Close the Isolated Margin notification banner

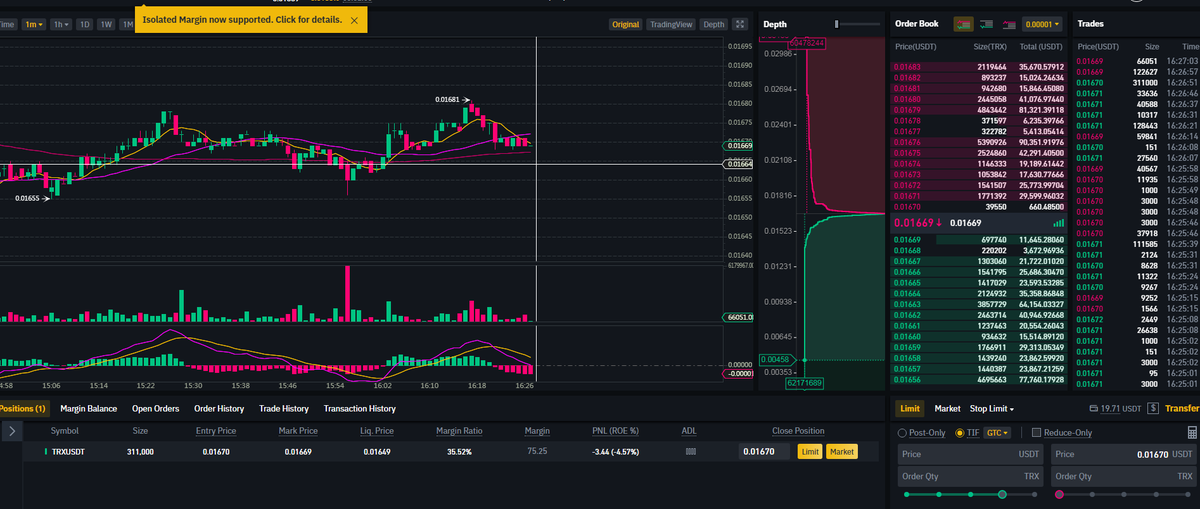click(x=354, y=20)
